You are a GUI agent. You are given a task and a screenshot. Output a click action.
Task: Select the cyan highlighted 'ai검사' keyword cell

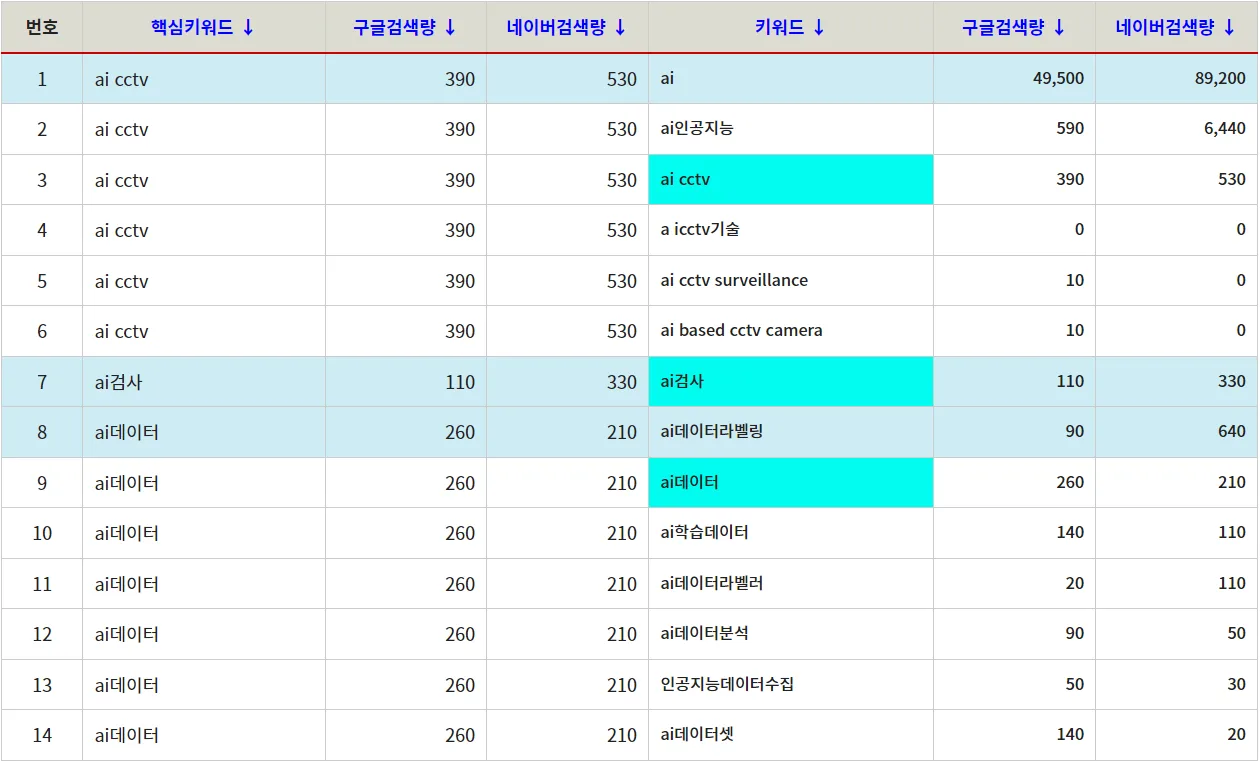790,382
